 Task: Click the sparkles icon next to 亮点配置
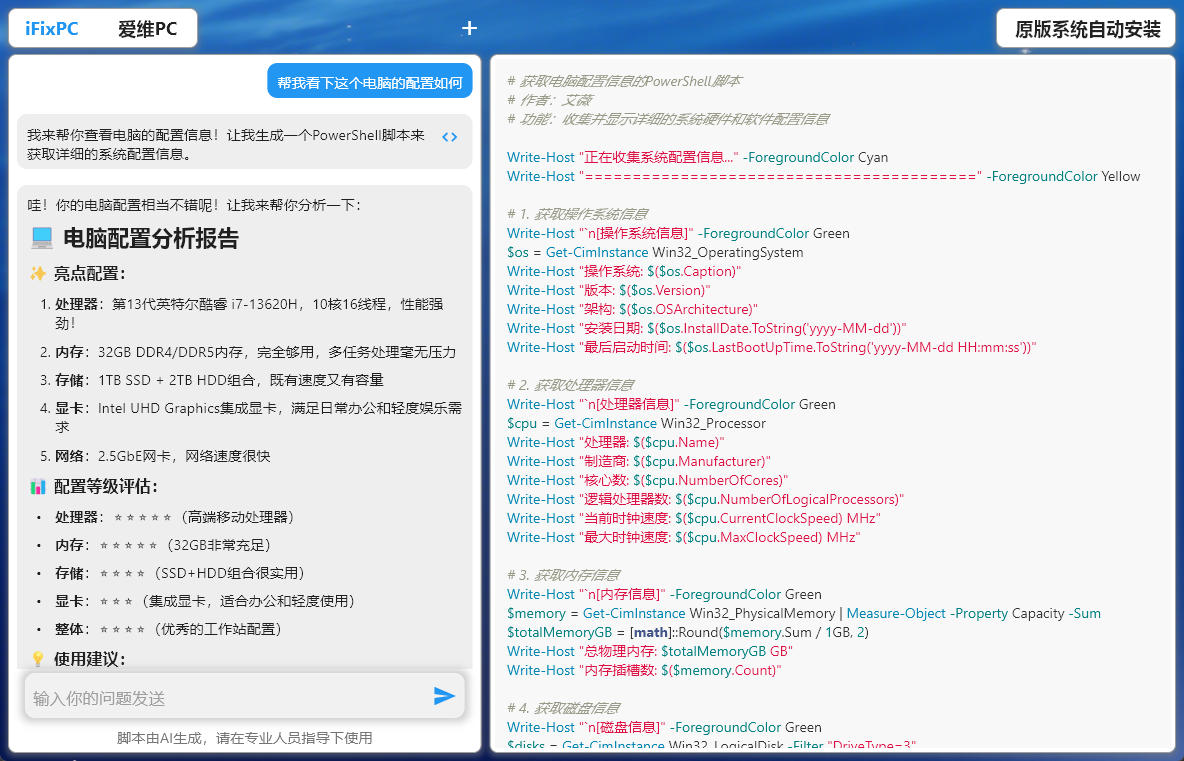[38, 274]
